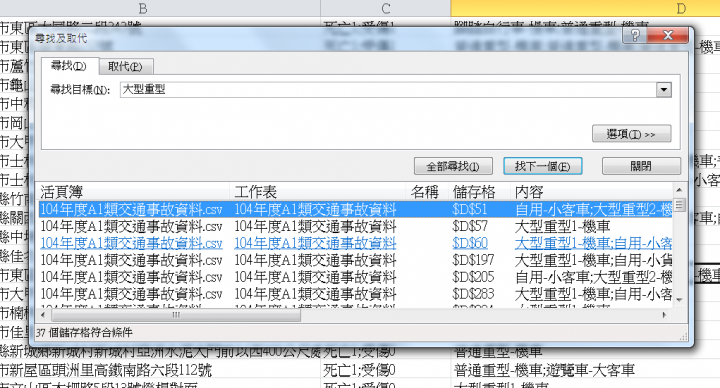
Task: Click the 工作表 column header
Action: click(318, 192)
